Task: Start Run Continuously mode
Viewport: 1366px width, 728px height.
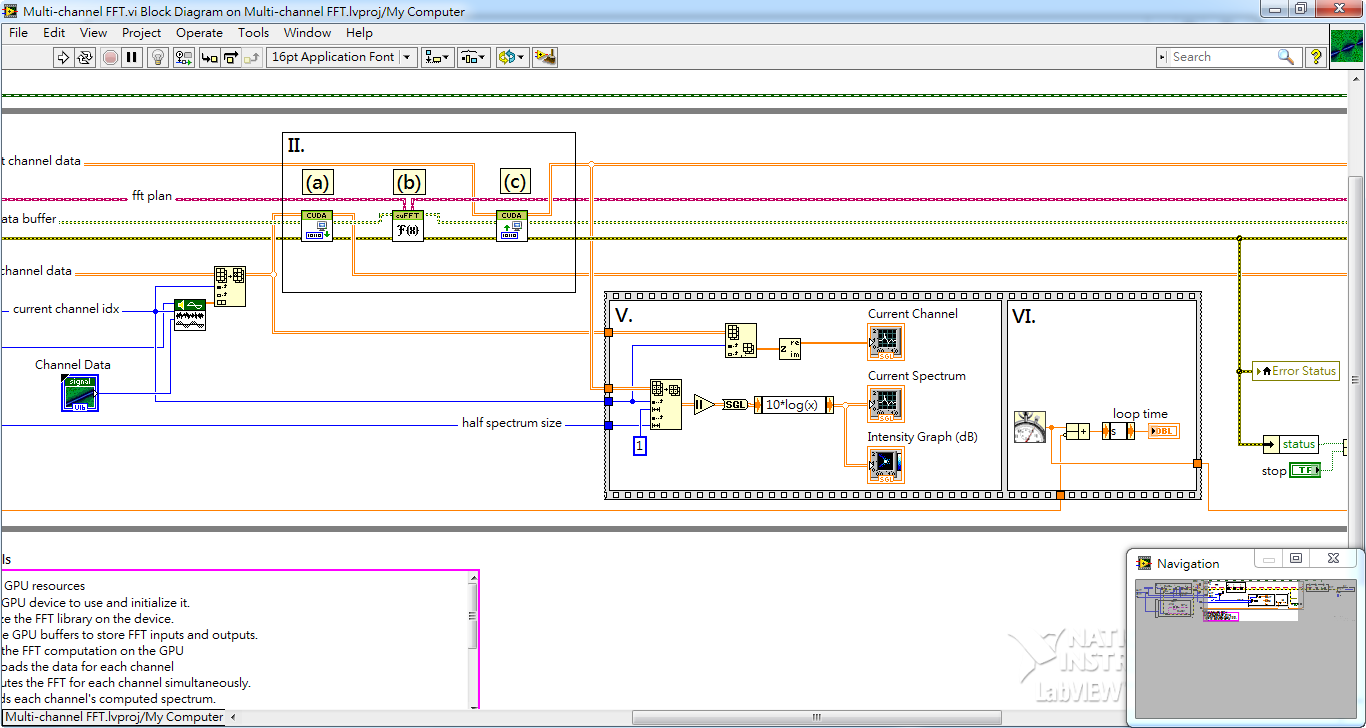Action: (86, 57)
